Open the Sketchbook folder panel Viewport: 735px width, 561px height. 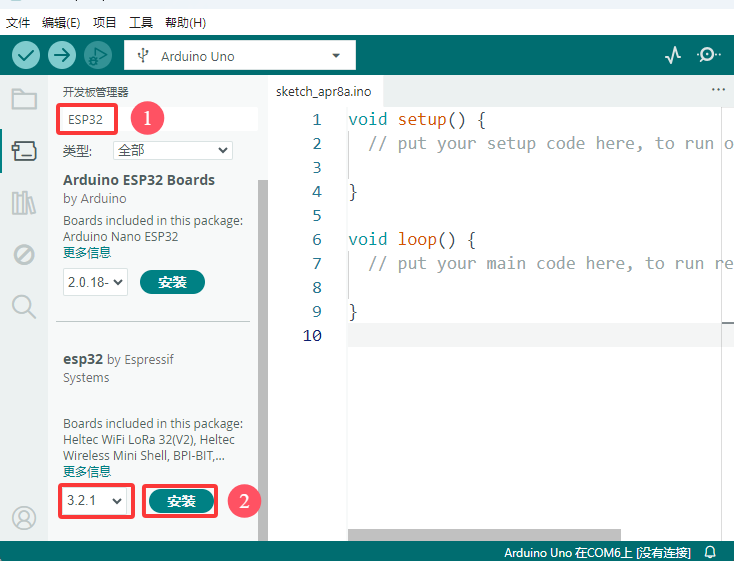coord(24,99)
